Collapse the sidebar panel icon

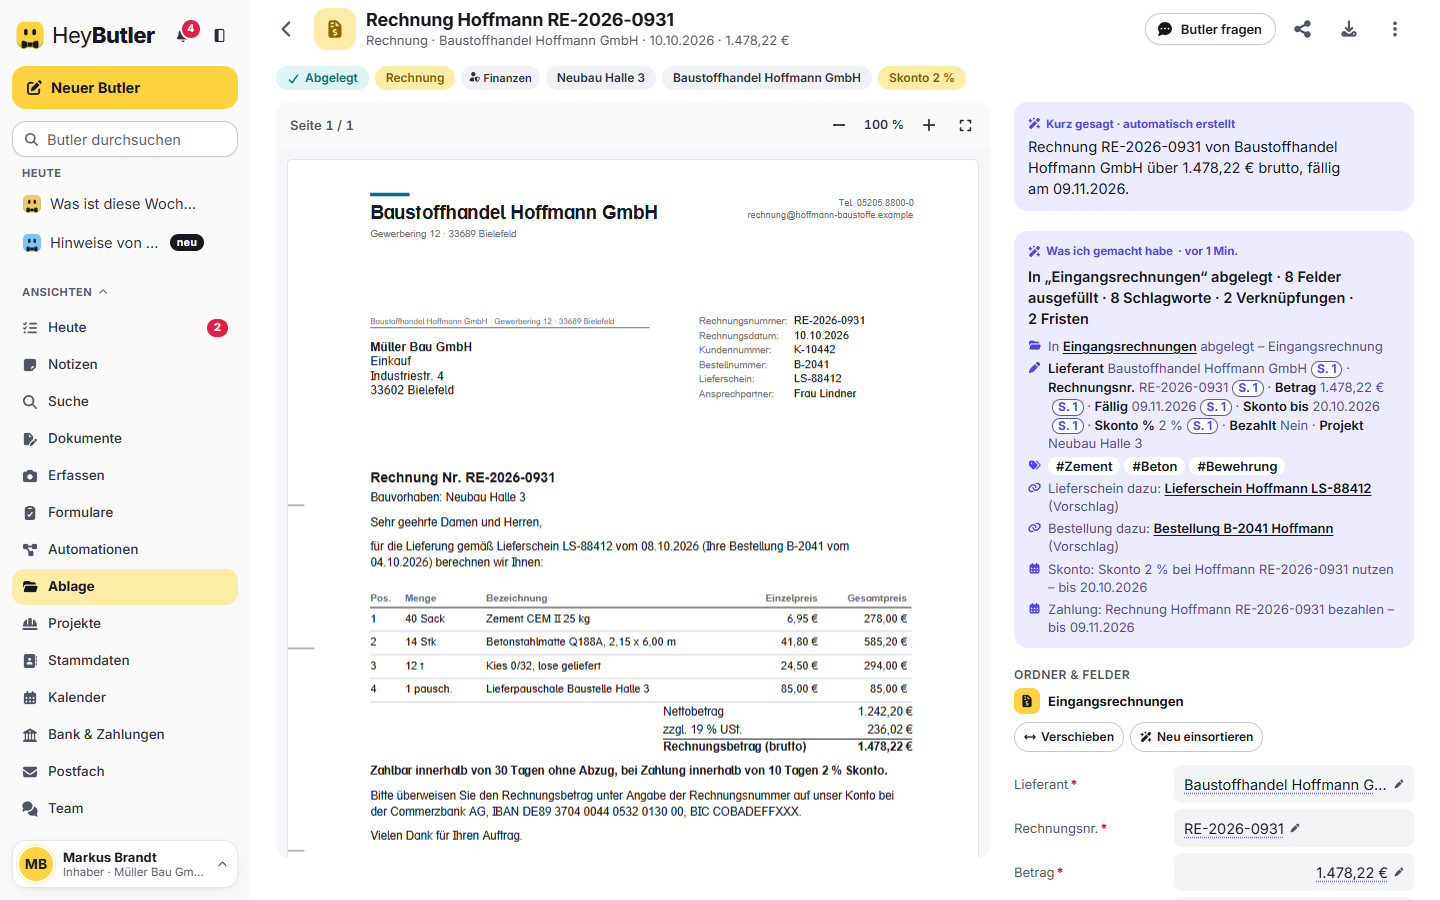pyautogui.click(x=220, y=36)
